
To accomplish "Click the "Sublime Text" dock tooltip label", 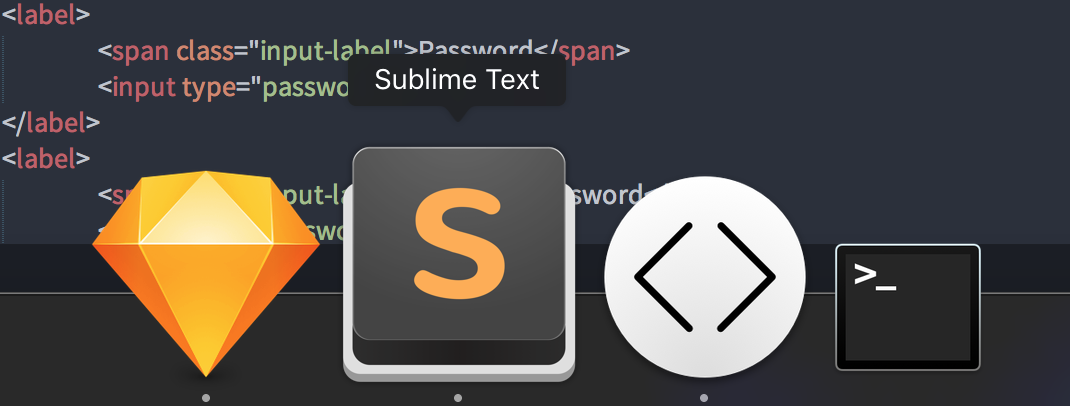I will (x=457, y=80).
